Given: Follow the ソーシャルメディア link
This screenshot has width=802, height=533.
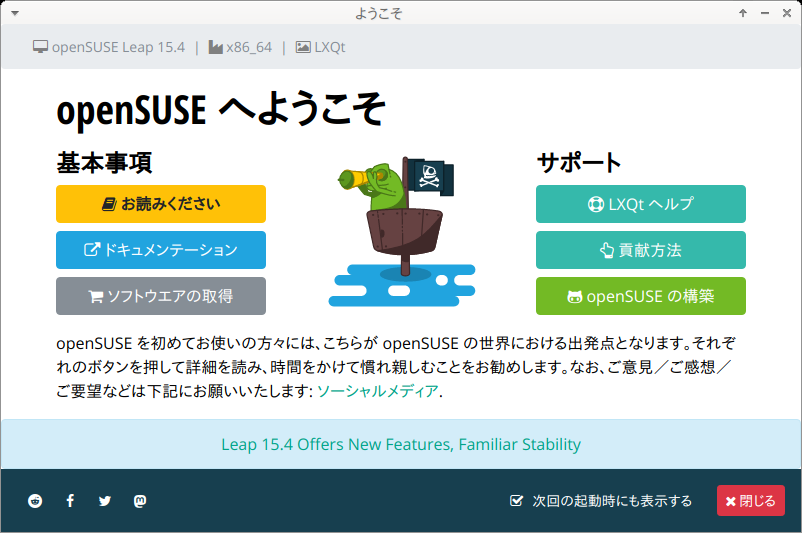Looking at the screenshot, I should coord(377,391).
